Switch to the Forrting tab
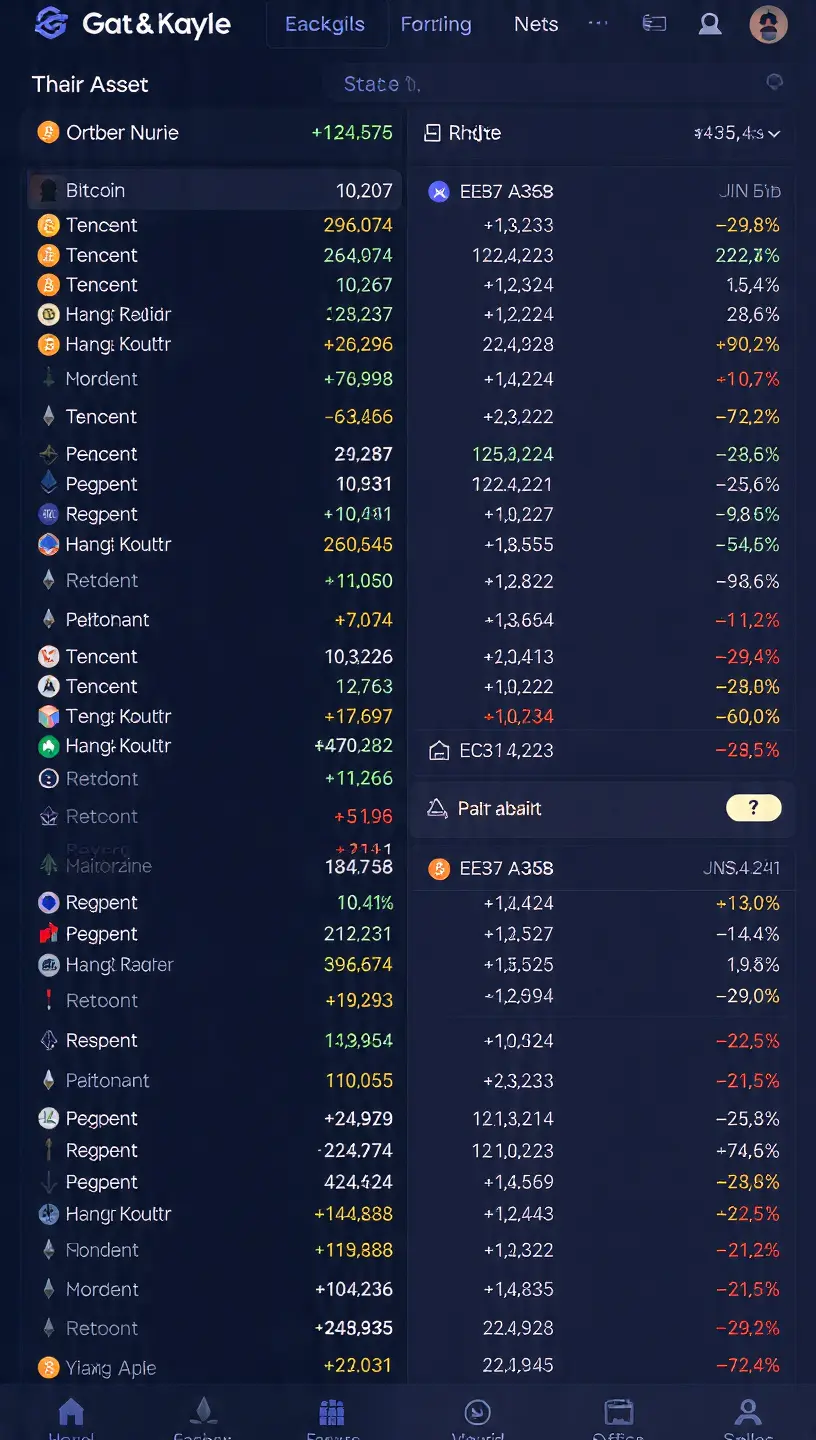The width and height of the screenshot is (816, 1440). click(x=436, y=24)
